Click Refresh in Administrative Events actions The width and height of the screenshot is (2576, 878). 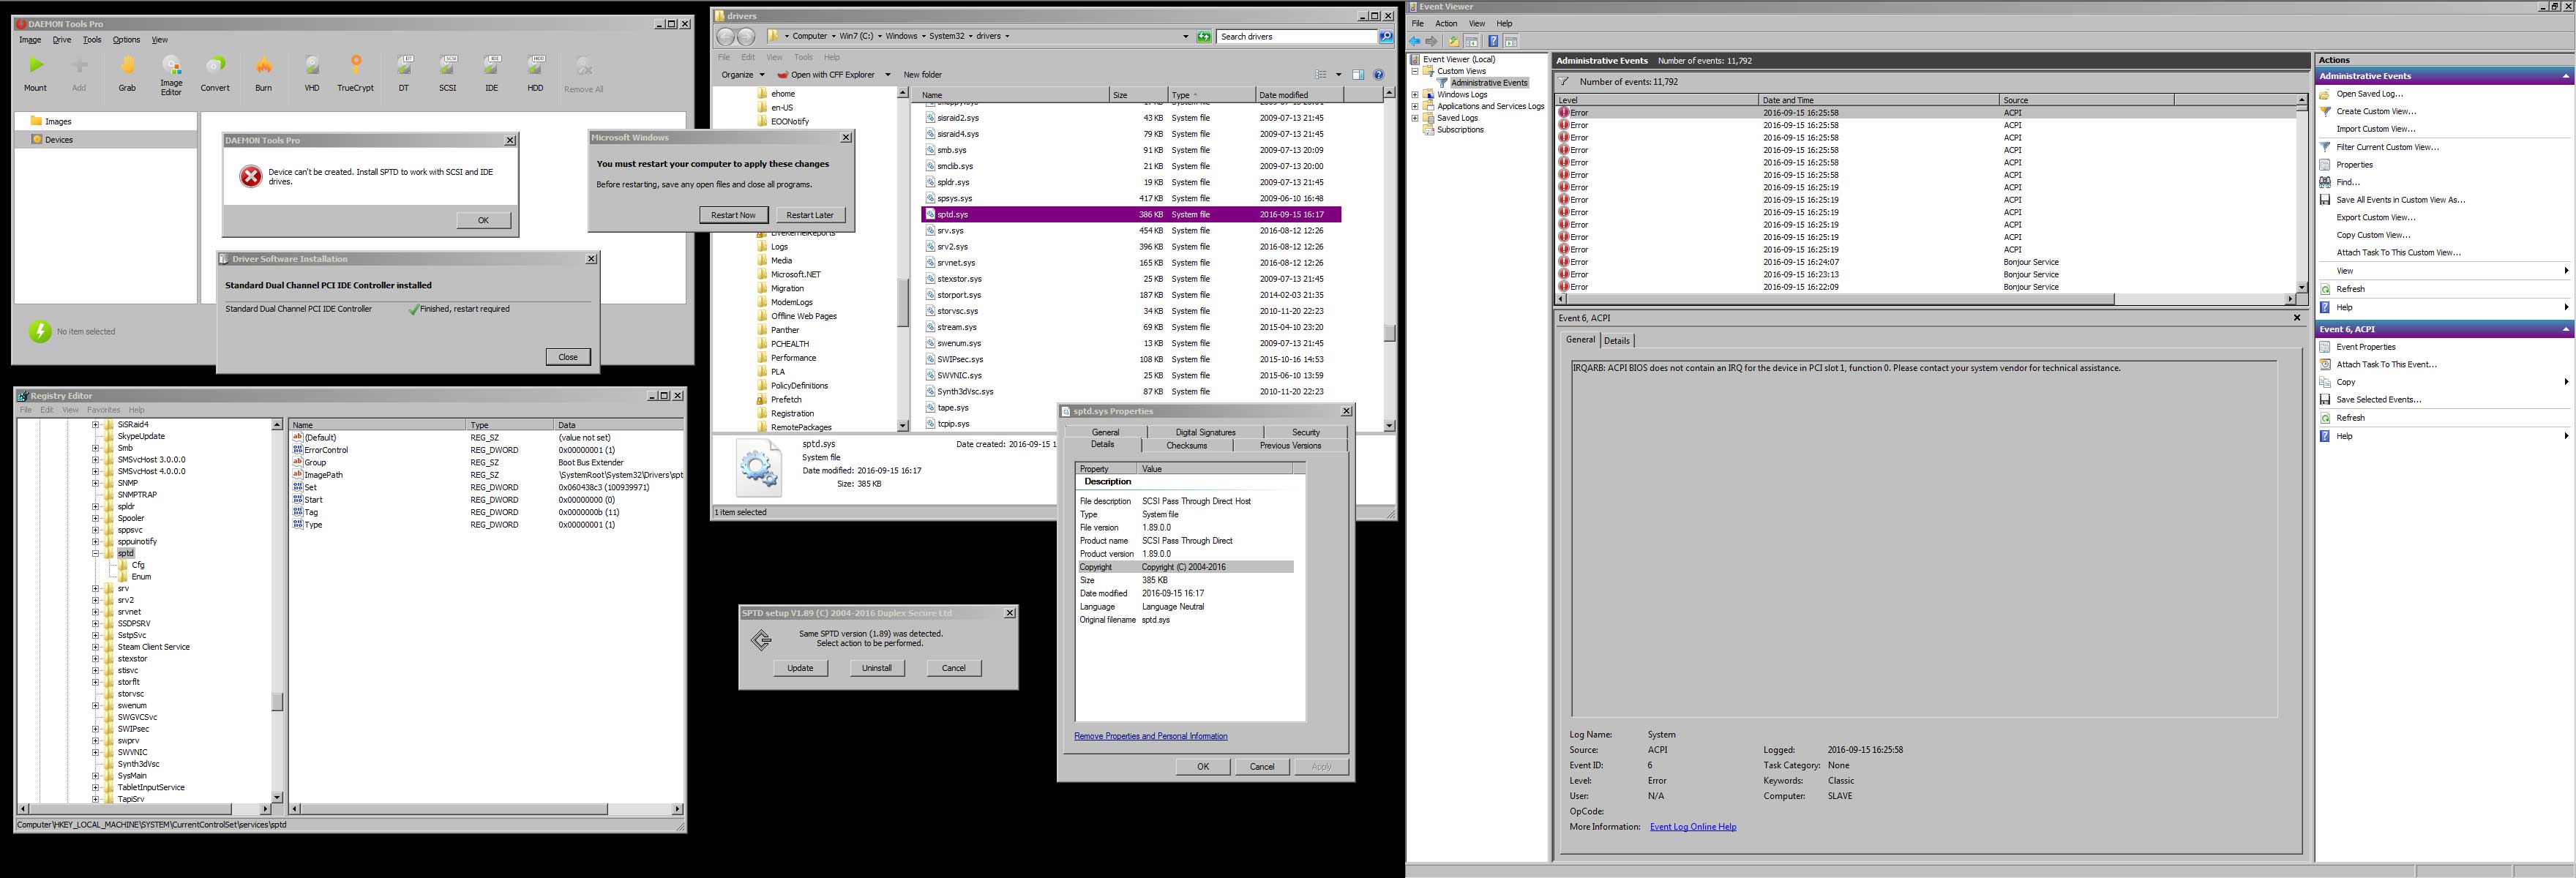point(2350,289)
